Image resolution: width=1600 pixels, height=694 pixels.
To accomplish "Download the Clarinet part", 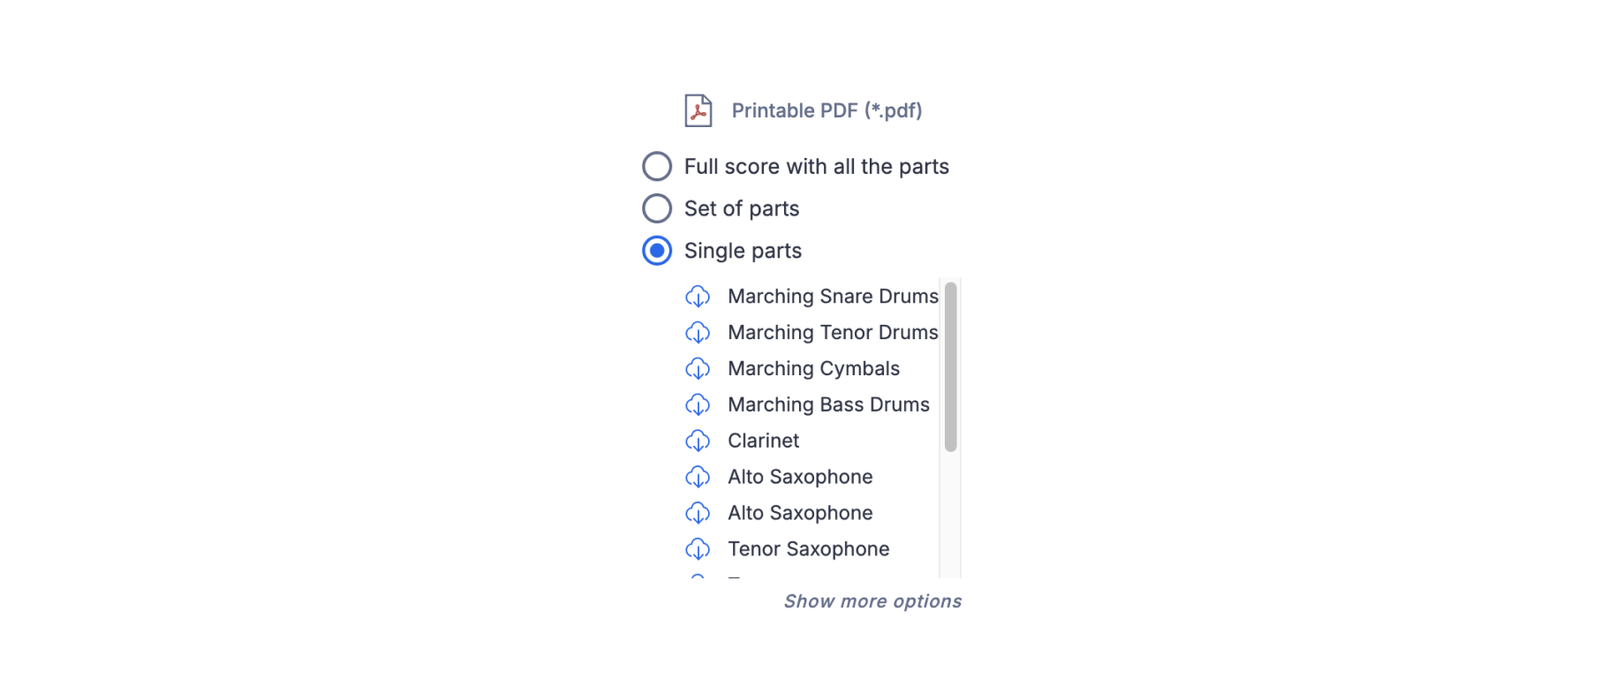I will 697,440.
